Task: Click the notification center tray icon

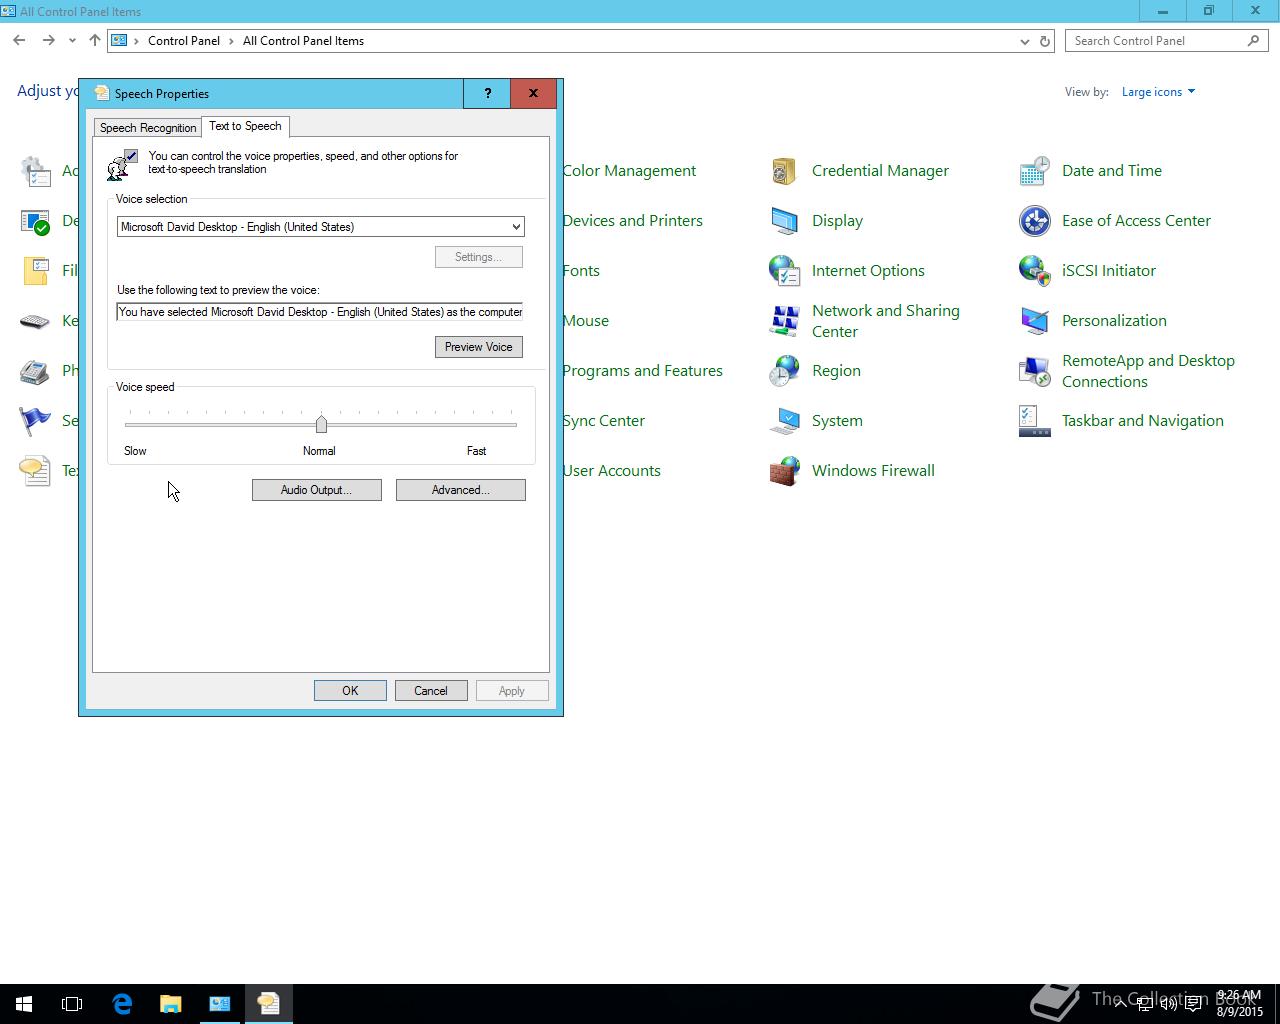Action: (1193, 1004)
